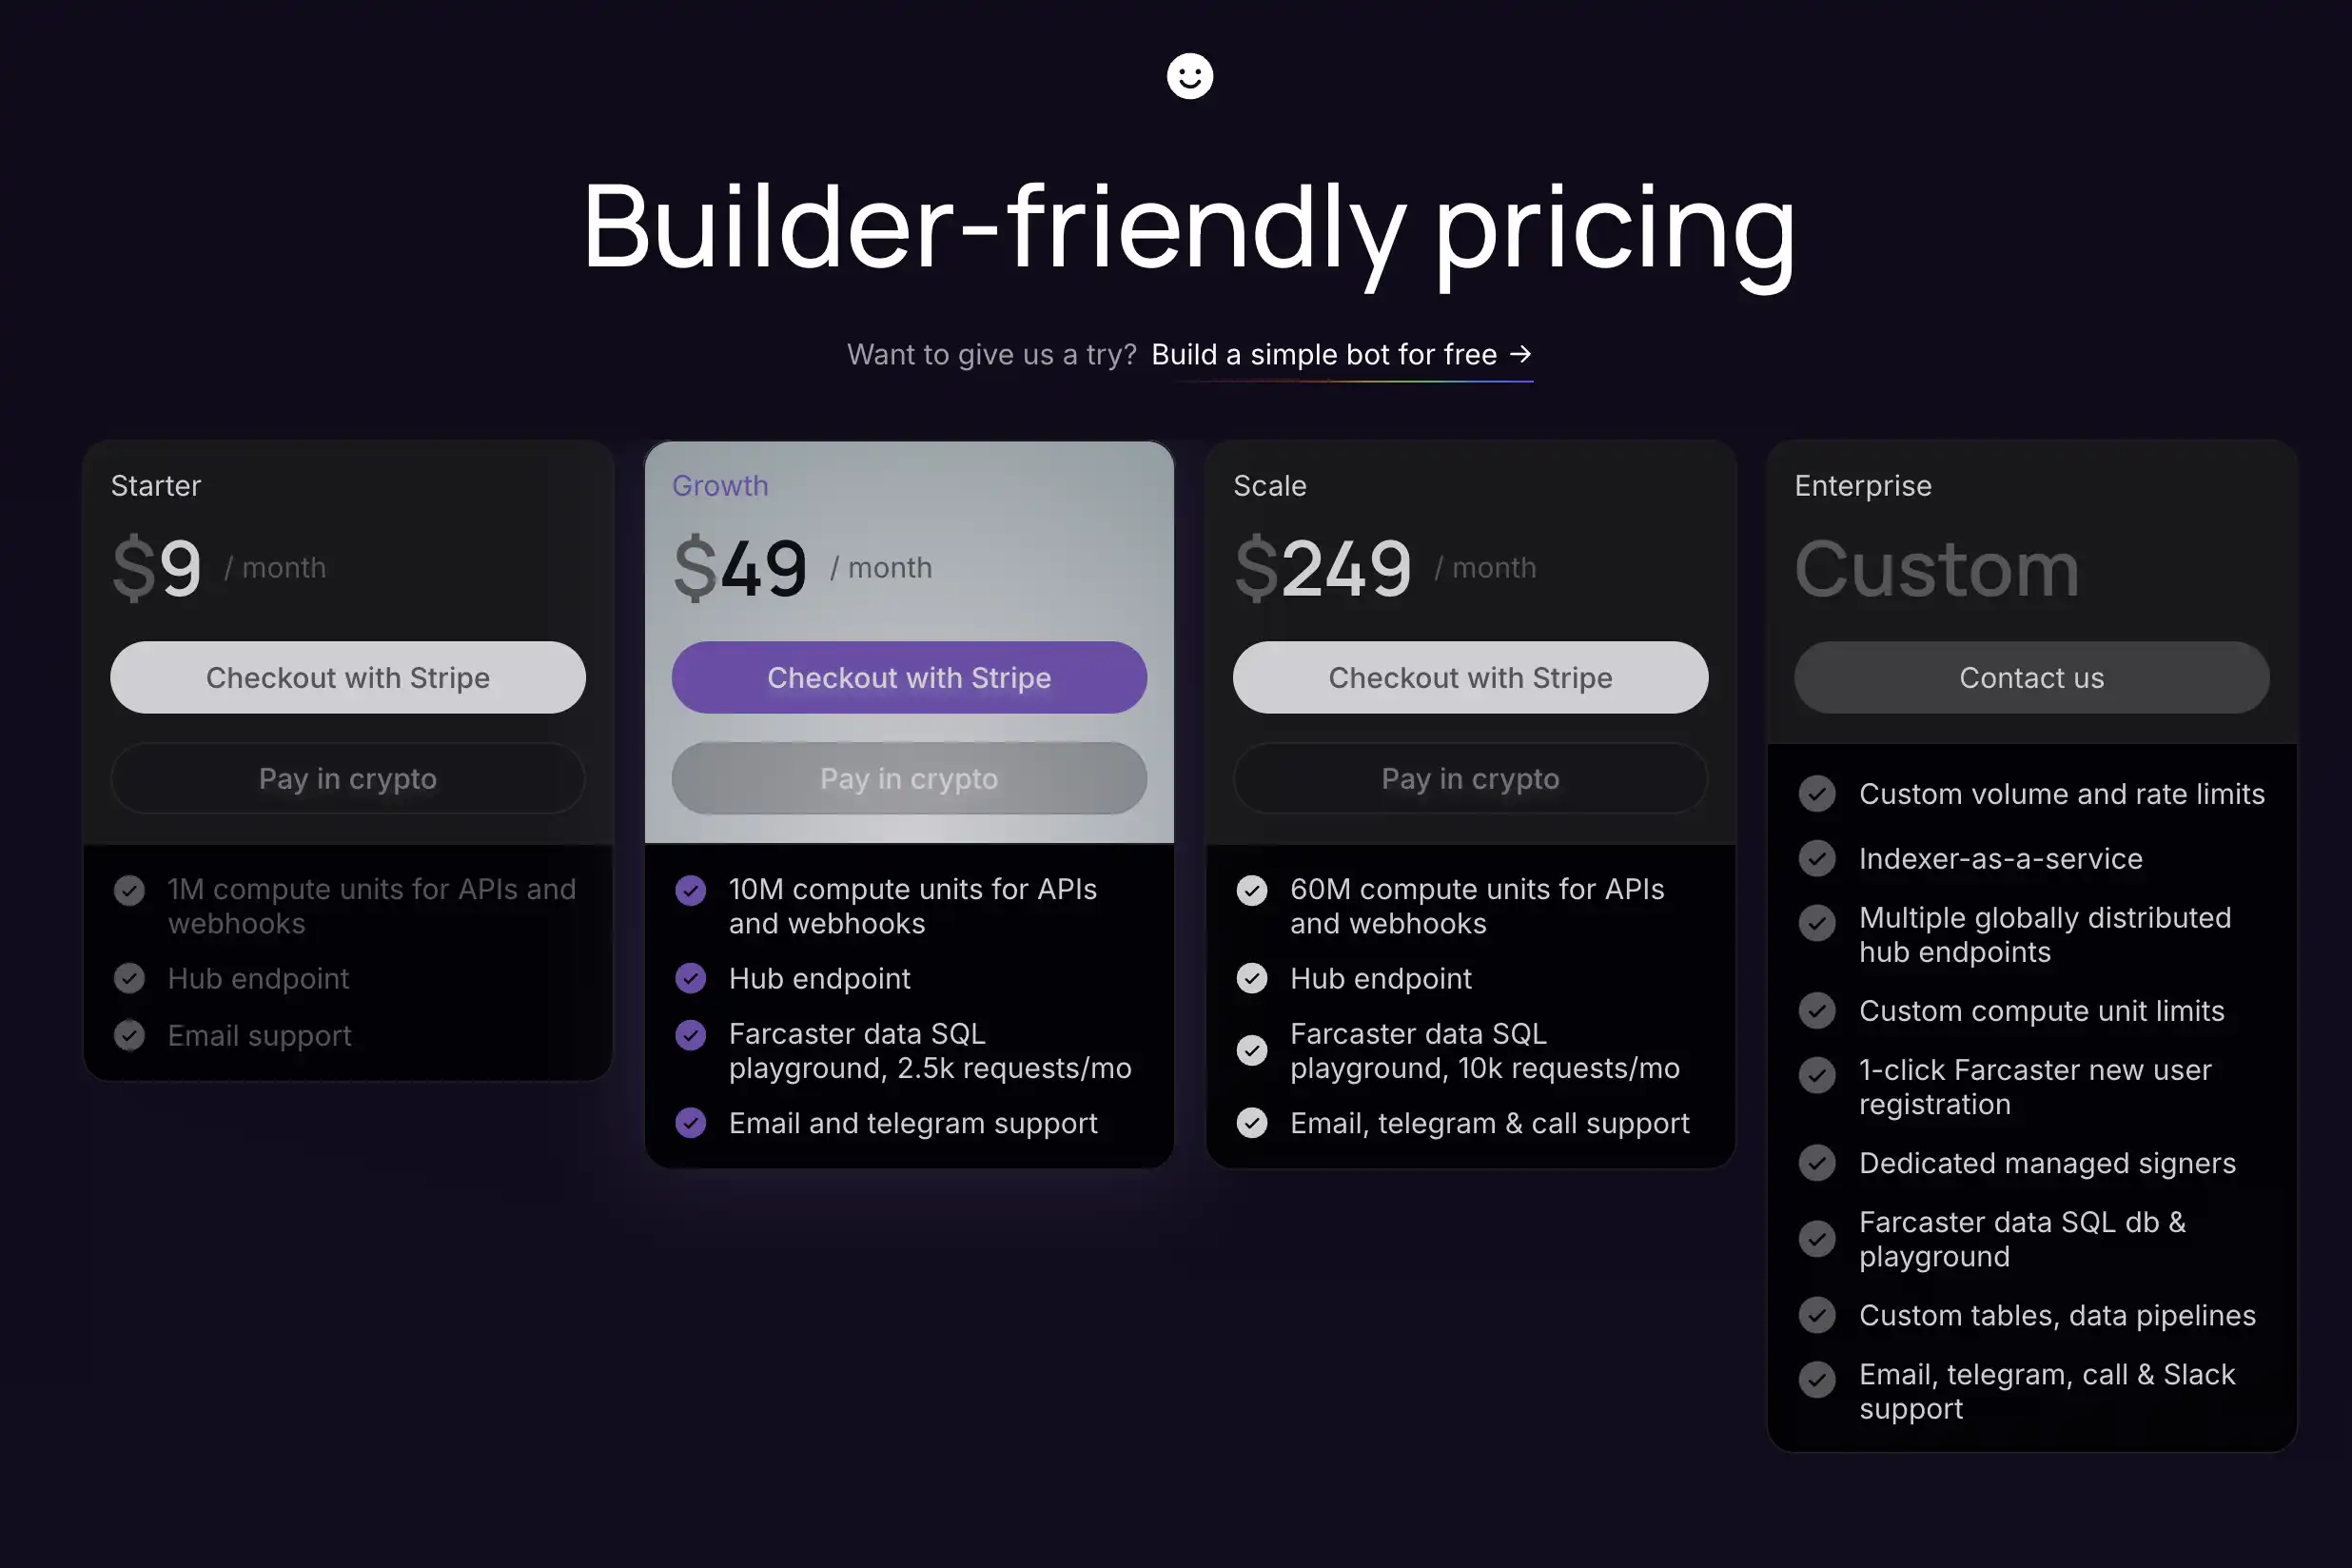Select the Growth pricing tier tab
2352x1568 pixels.
(x=719, y=484)
